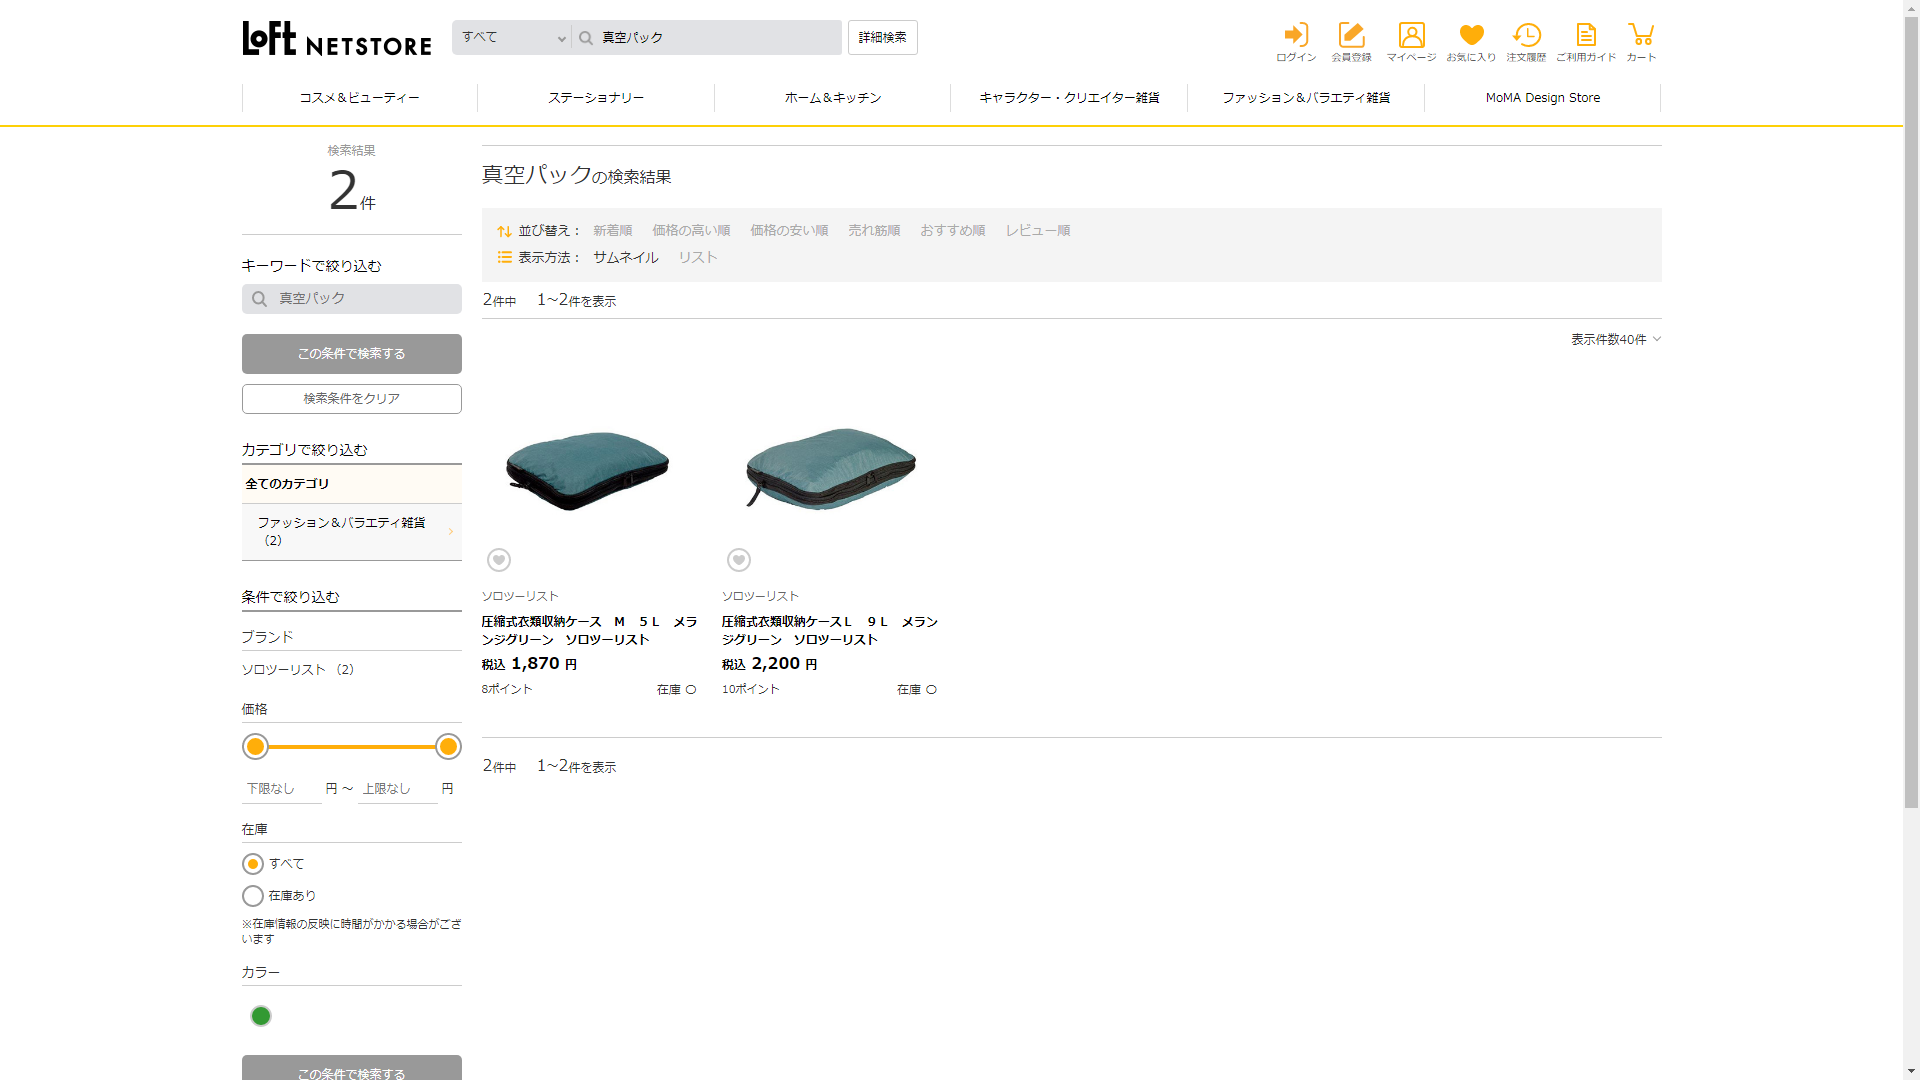View order history clock icon
Viewport: 1920px width, 1080px height.
(1526, 36)
